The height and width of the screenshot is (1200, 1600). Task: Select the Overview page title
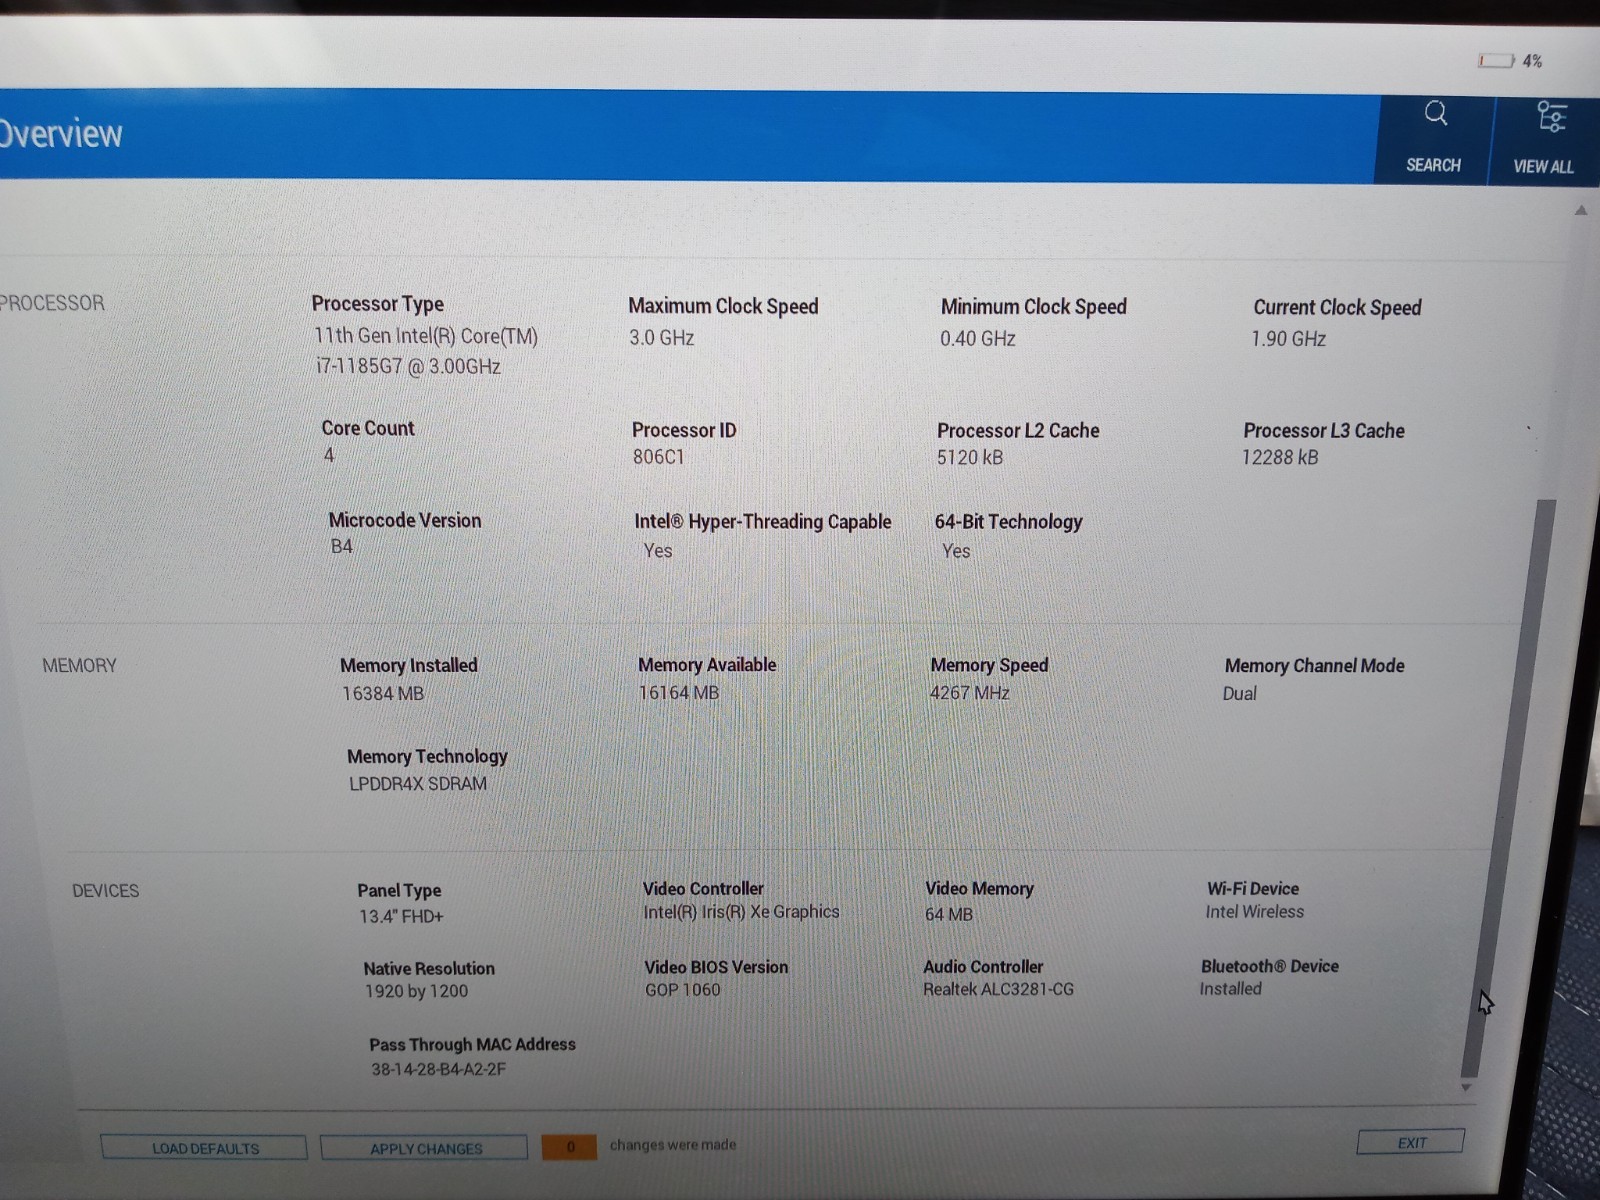click(60, 134)
